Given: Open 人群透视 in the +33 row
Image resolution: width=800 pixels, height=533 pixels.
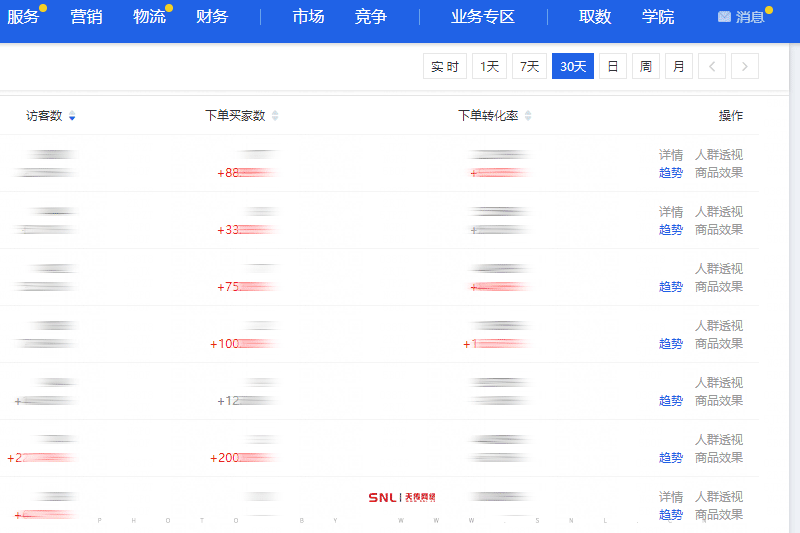Looking at the screenshot, I should pyautogui.click(x=719, y=212).
